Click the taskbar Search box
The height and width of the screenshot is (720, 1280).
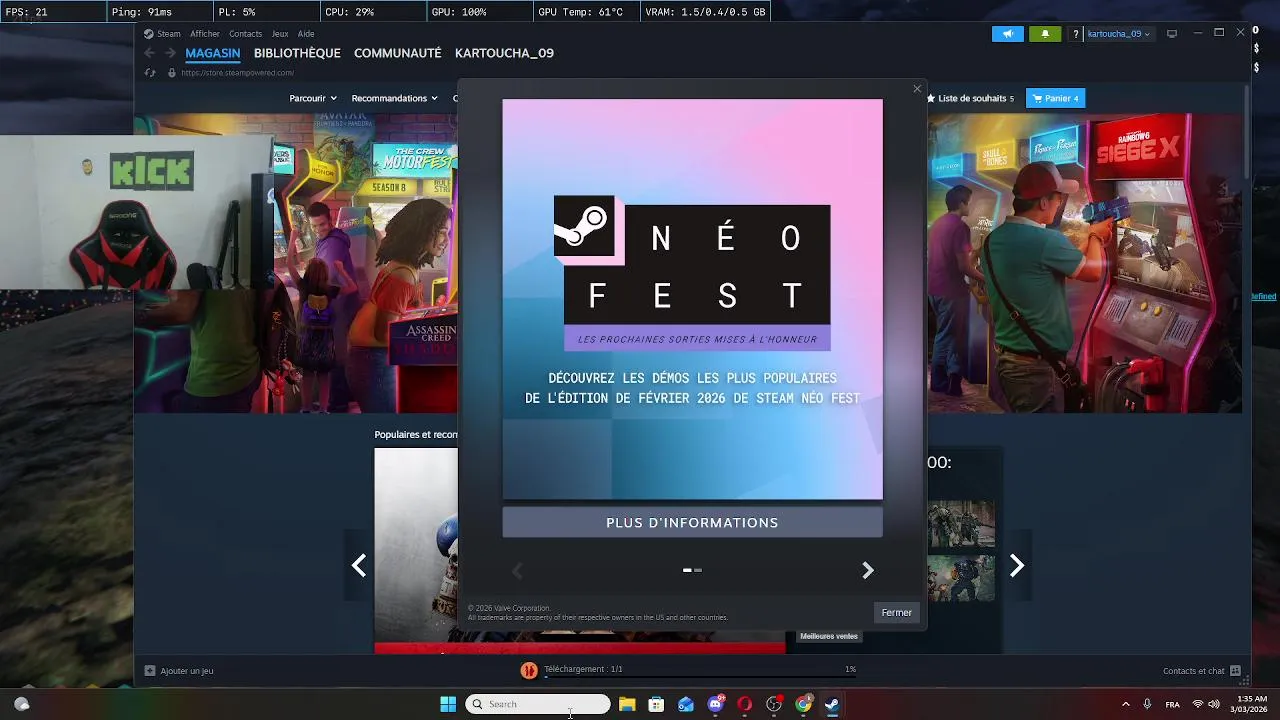[x=538, y=704]
